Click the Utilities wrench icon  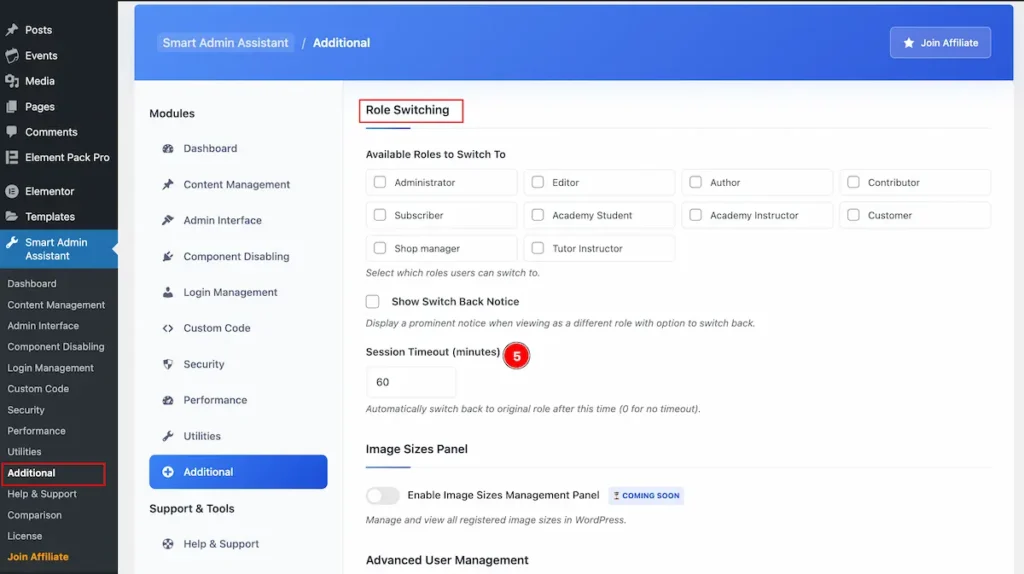(x=168, y=436)
